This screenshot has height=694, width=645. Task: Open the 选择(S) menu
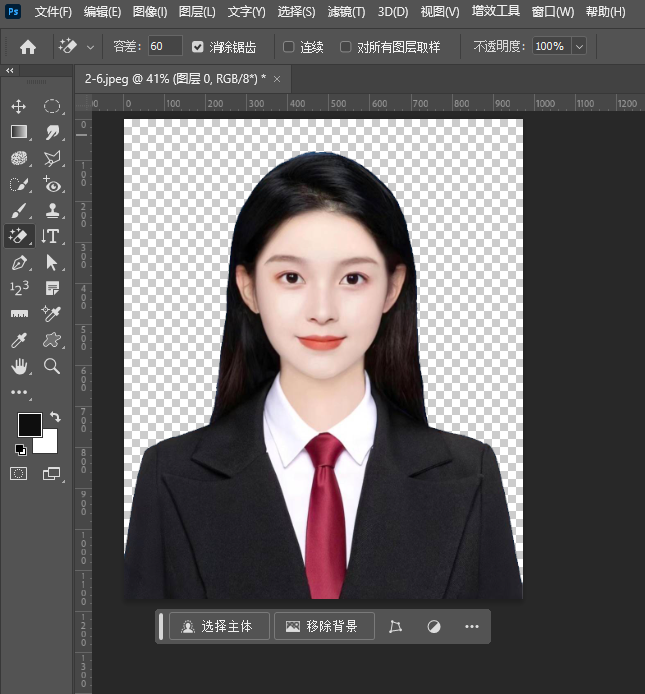coord(297,12)
